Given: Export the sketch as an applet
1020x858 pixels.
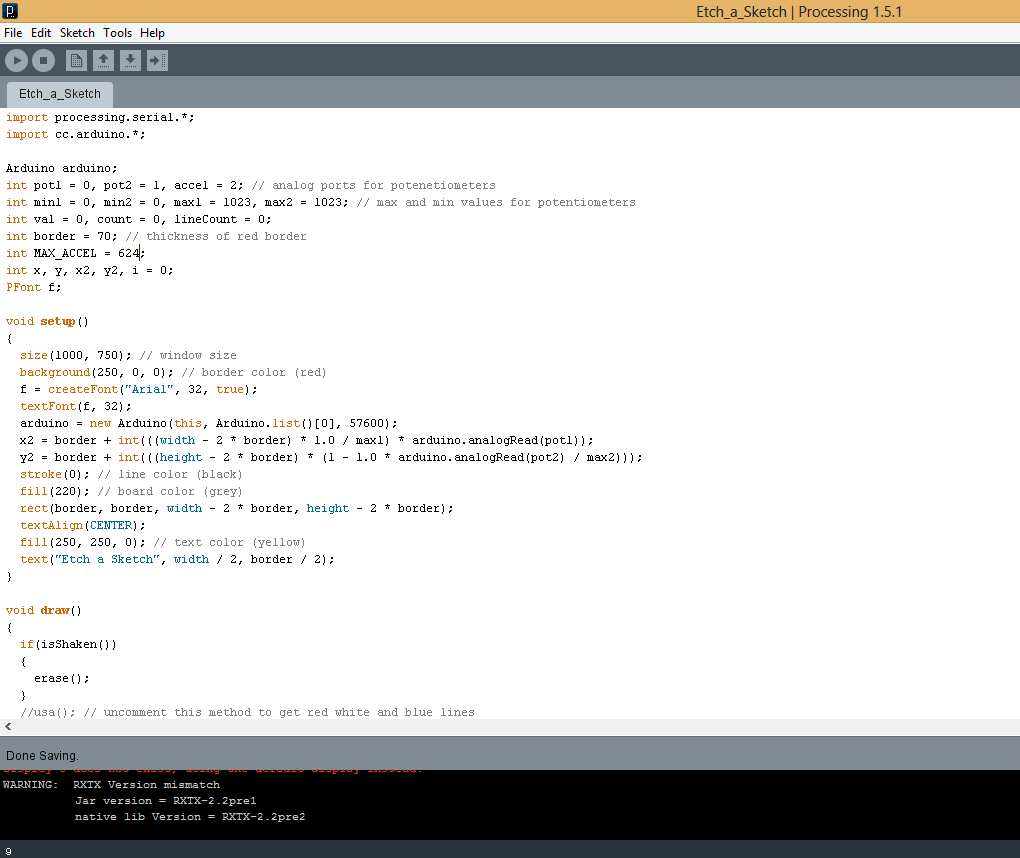Looking at the screenshot, I should [157, 60].
